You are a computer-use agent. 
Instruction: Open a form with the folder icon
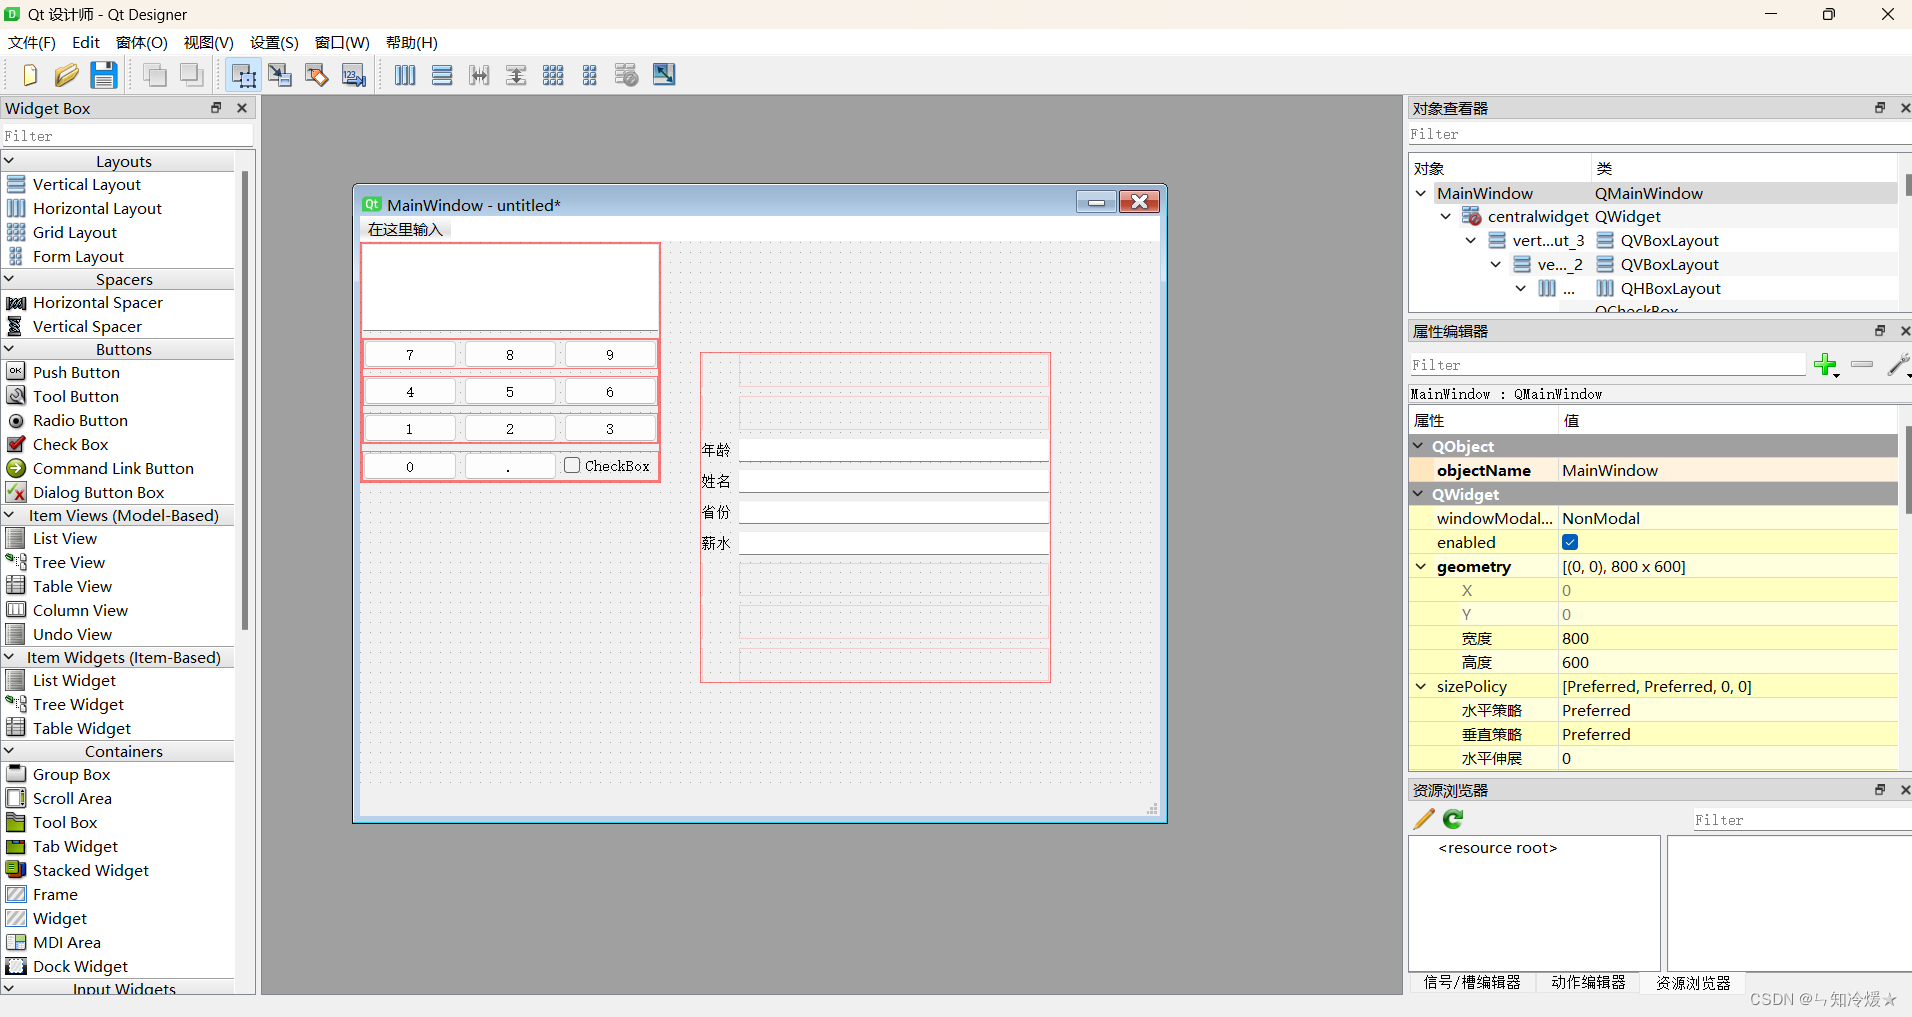[x=67, y=75]
